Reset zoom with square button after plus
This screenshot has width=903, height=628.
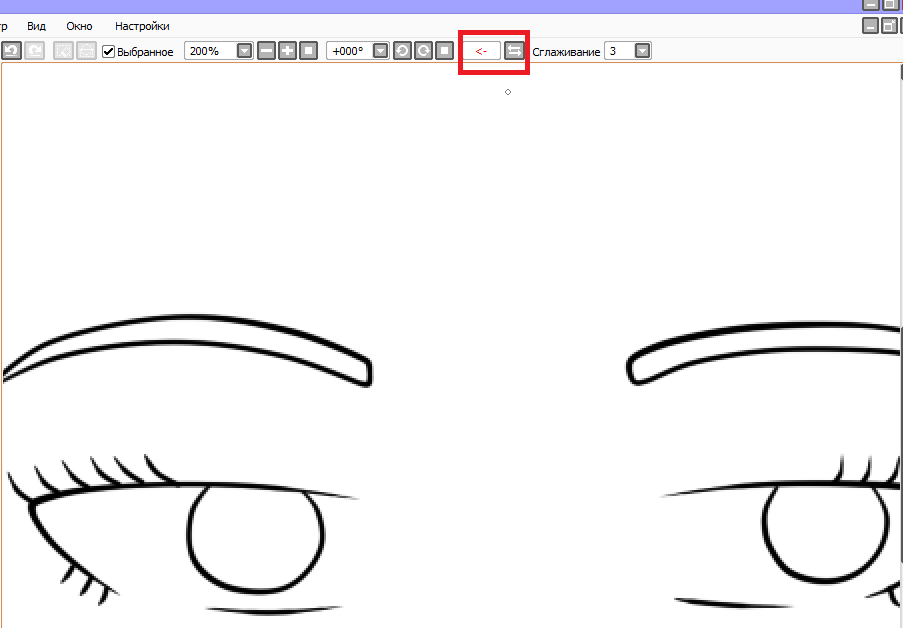tap(309, 50)
